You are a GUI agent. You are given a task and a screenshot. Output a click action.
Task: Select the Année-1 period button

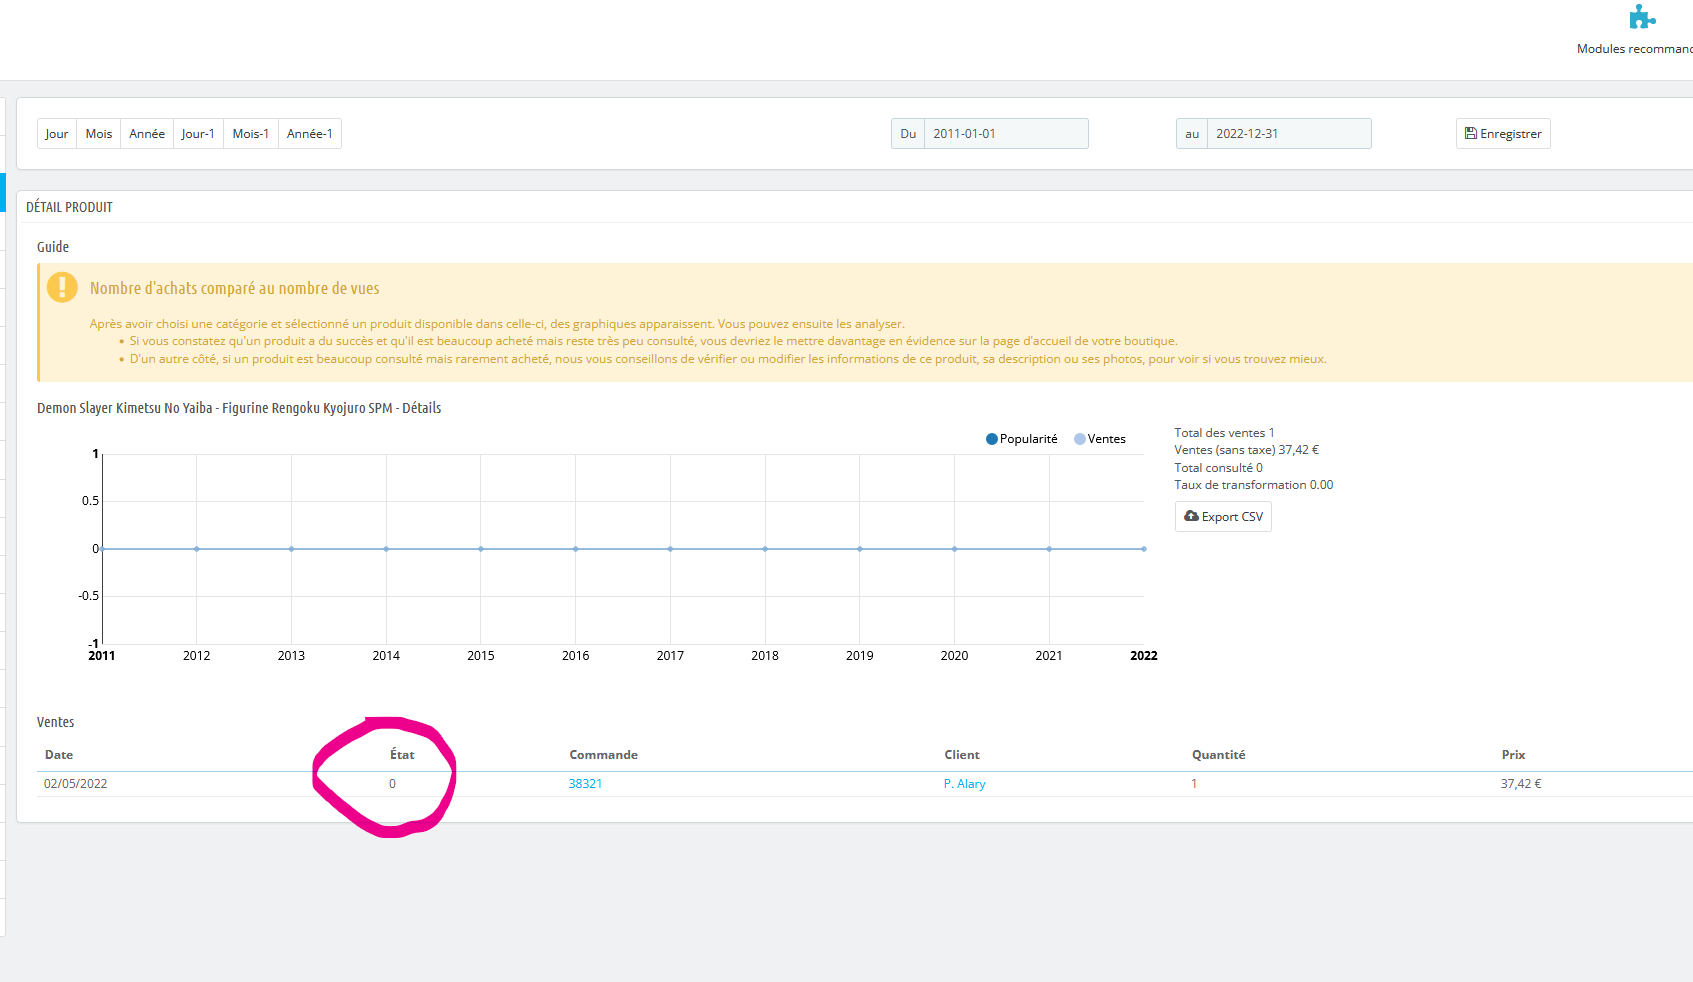[x=310, y=134]
